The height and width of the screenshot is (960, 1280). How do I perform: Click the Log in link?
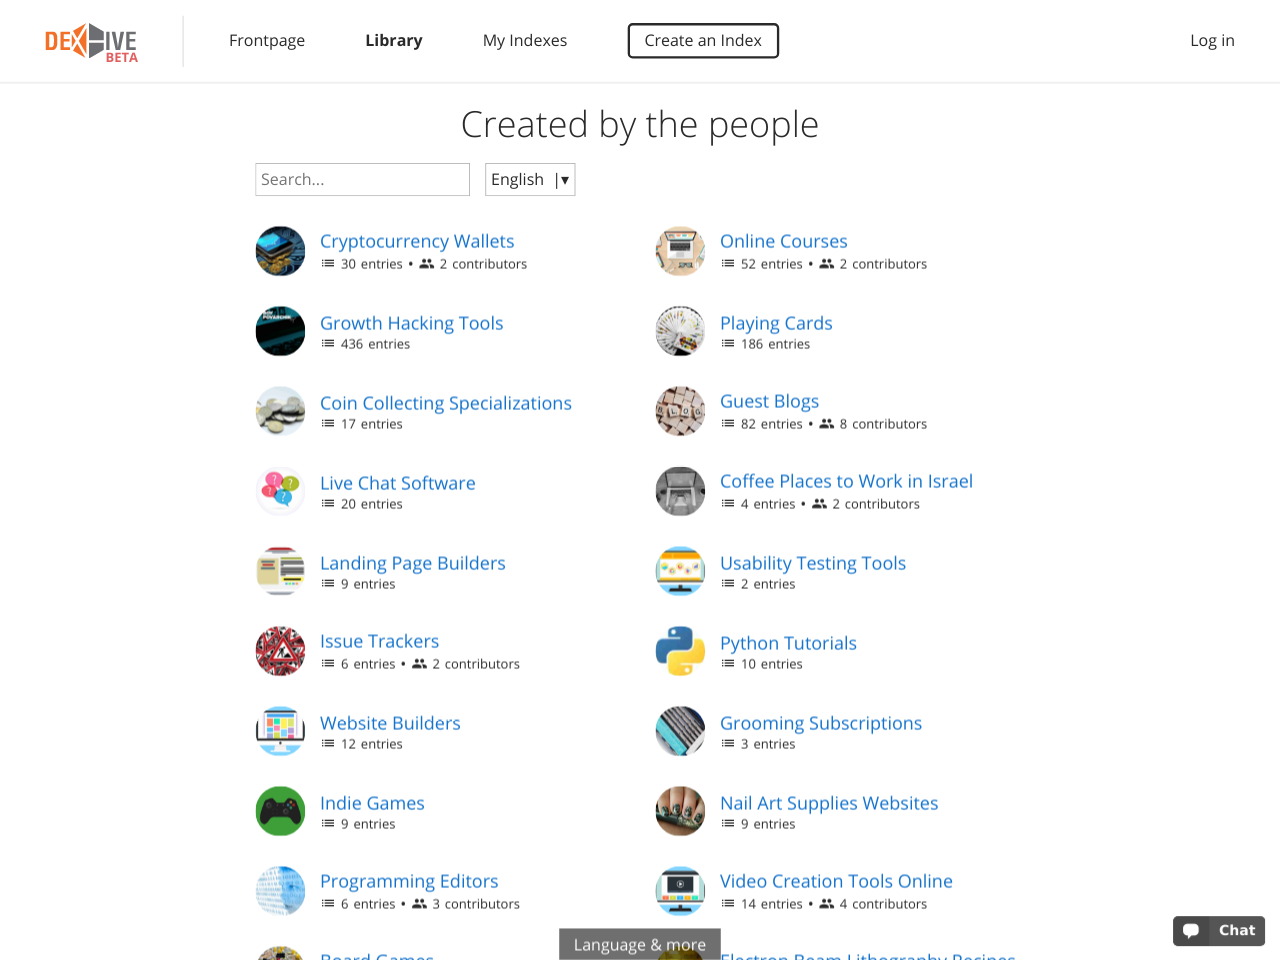(1212, 41)
